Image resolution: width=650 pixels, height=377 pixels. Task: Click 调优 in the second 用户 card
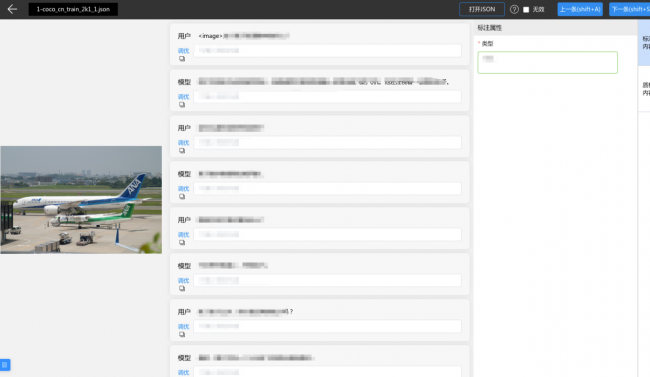[183, 143]
